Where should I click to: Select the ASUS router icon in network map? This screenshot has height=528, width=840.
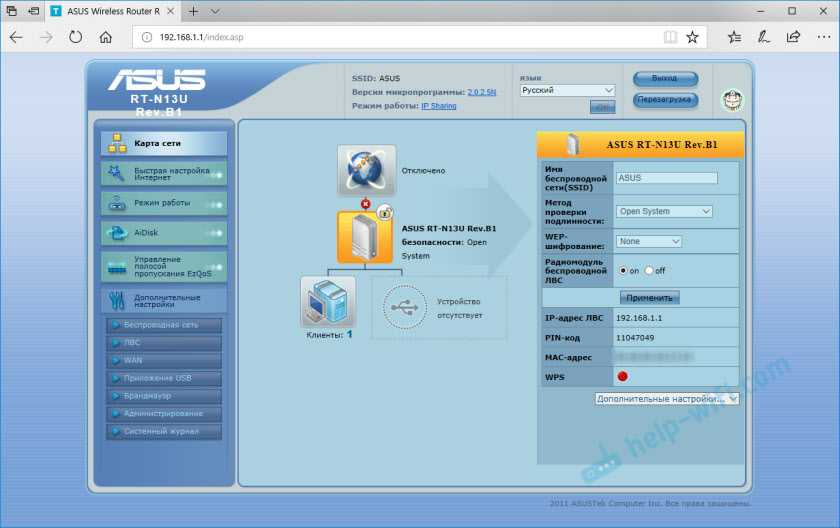(x=365, y=237)
